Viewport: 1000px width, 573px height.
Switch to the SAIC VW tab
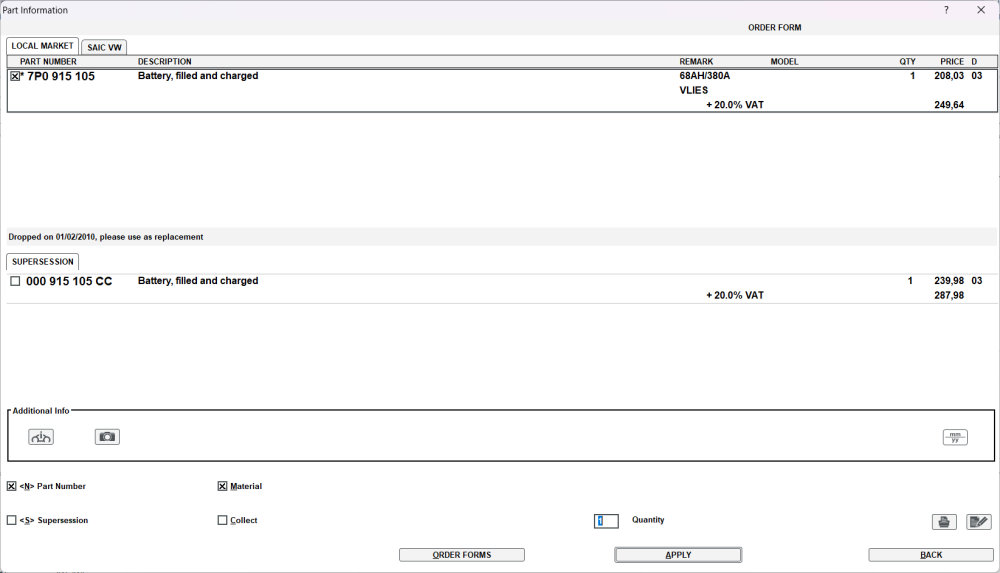point(104,47)
